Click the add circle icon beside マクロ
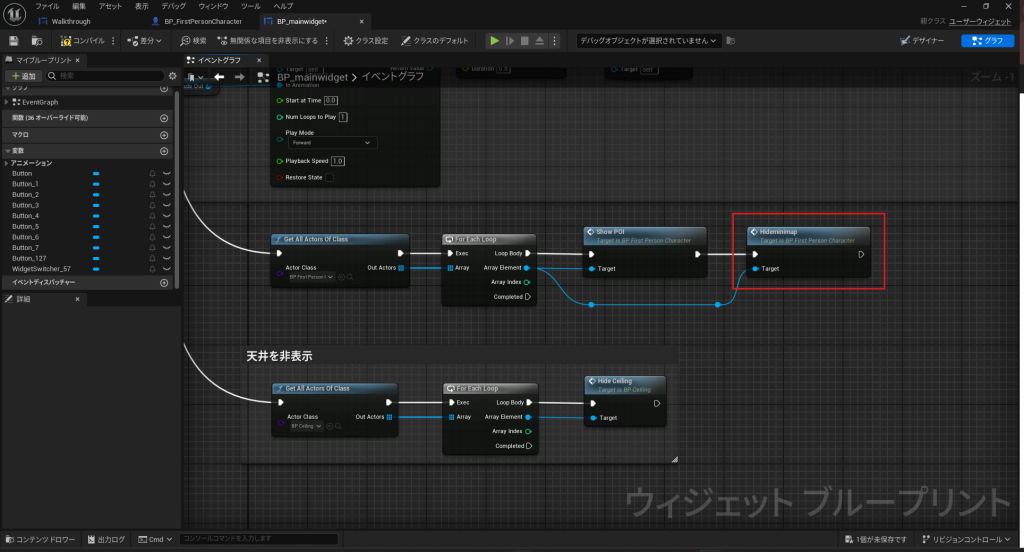The image size is (1024, 552). pyautogui.click(x=164, y=134)
